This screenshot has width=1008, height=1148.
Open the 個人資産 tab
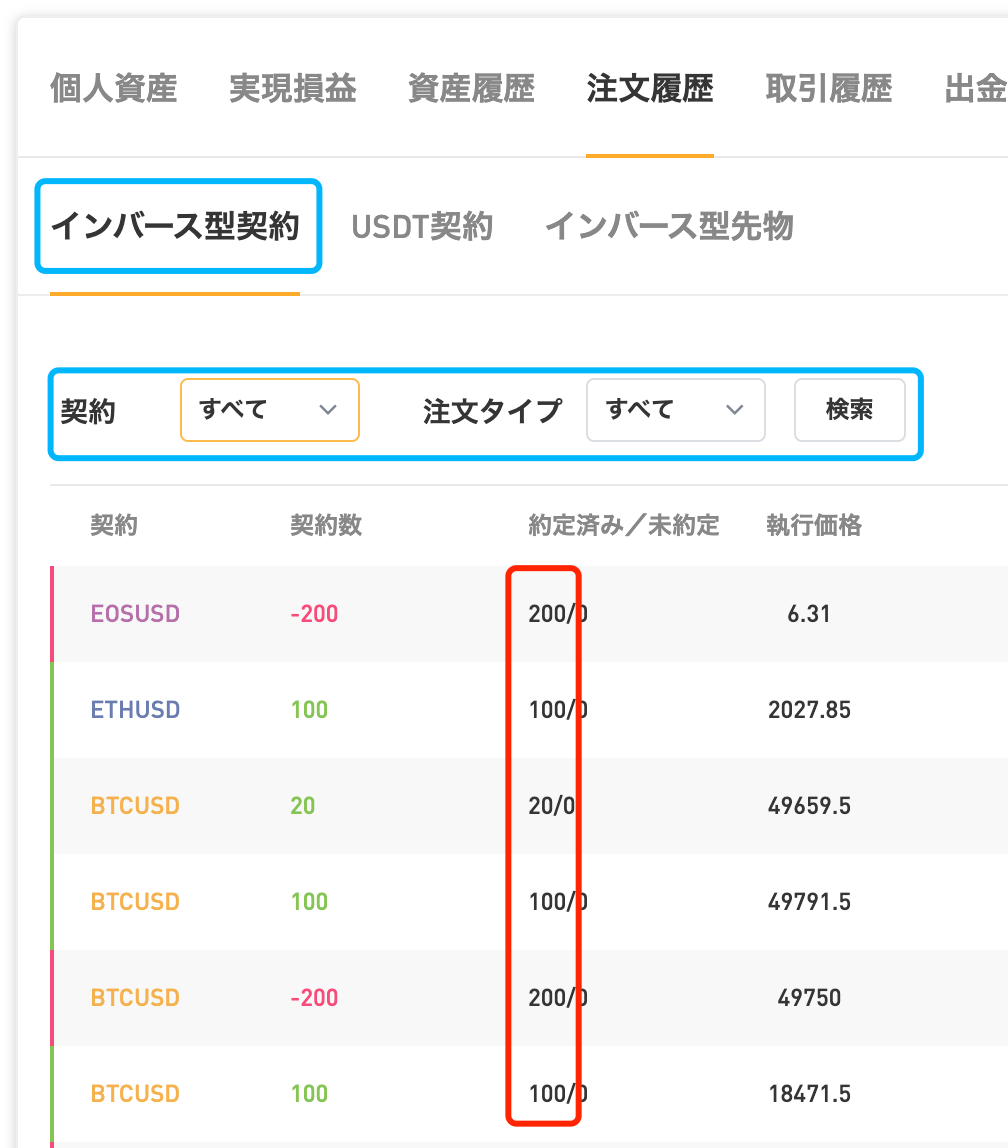coord(113,89)
